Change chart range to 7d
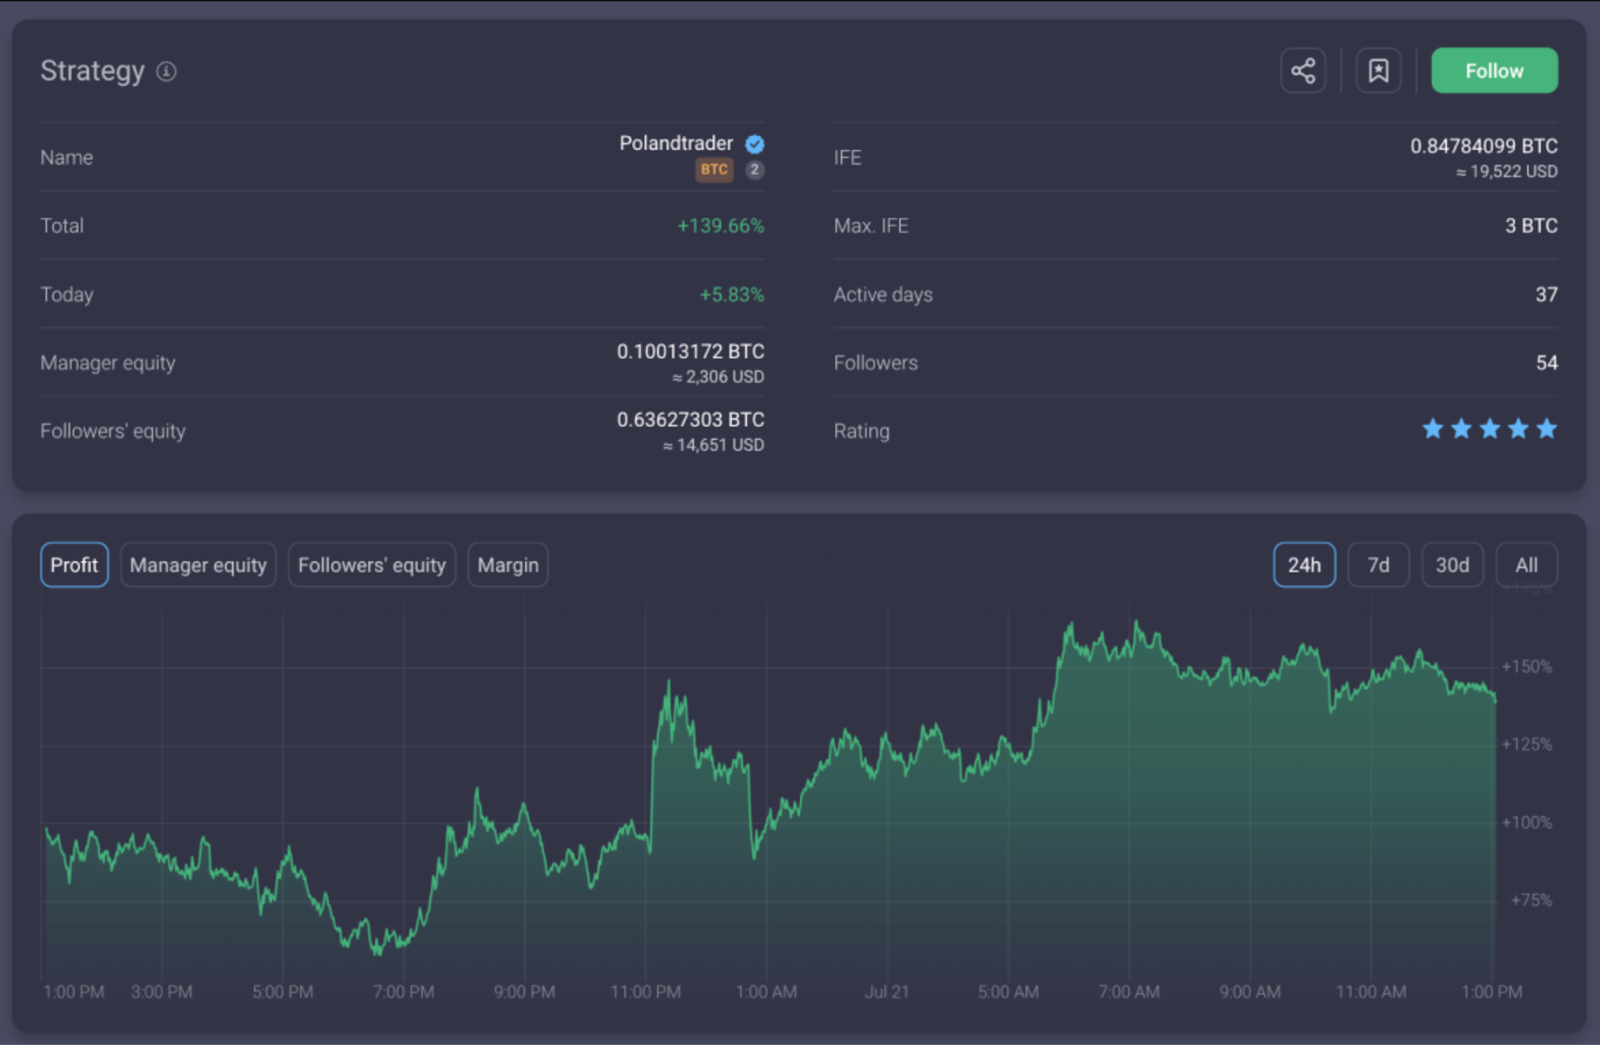 [1378, 565]
